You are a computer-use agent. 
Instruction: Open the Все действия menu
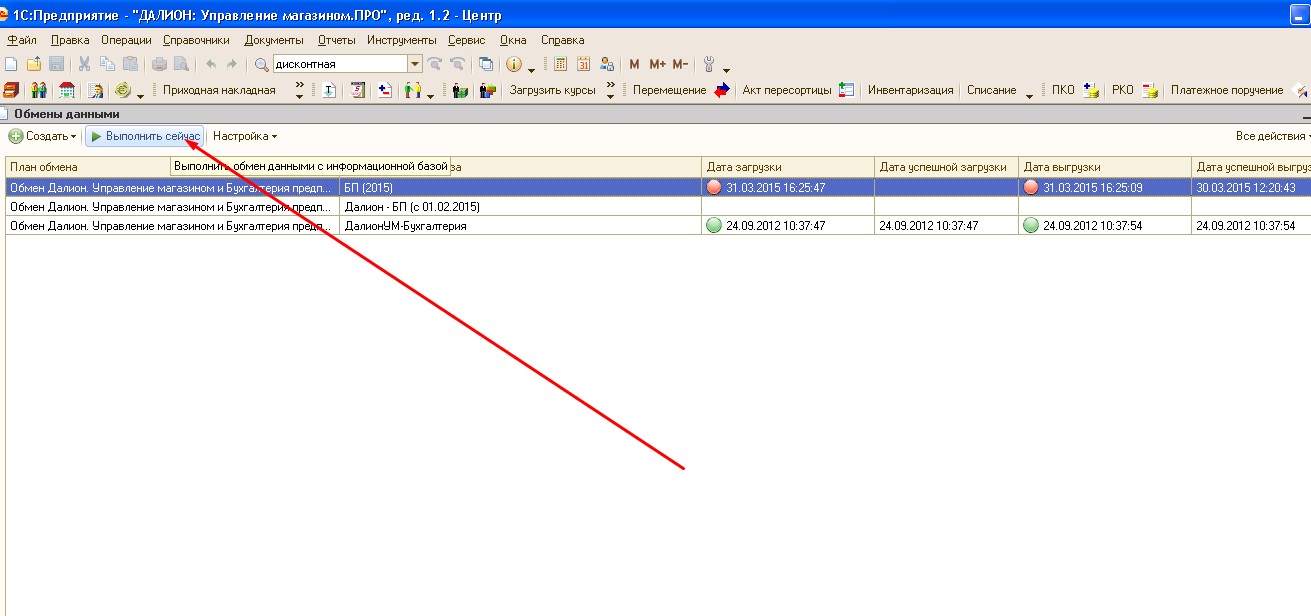pyautogui.click(x=1271, y=136)
